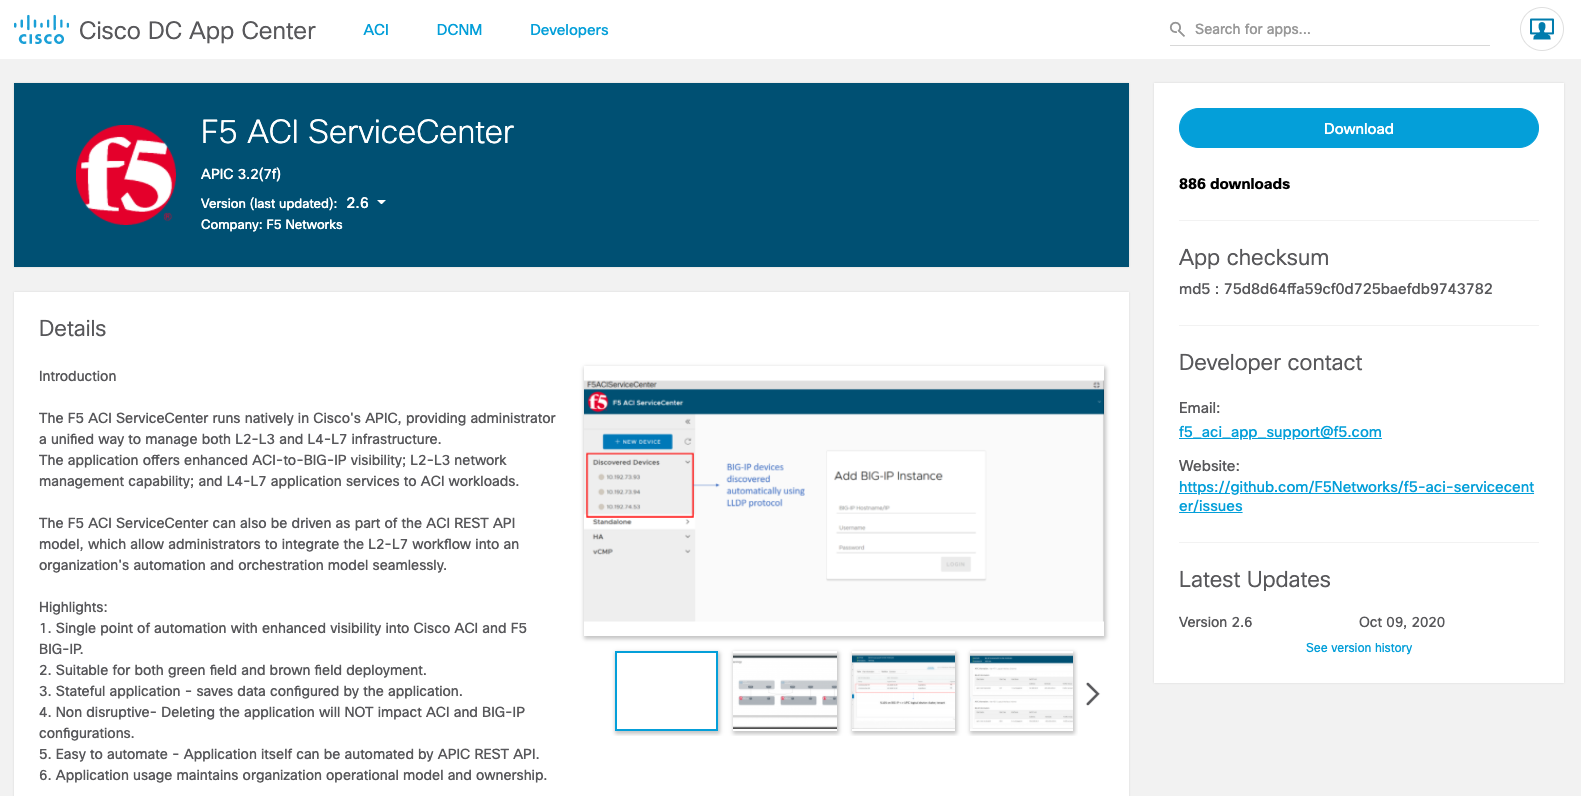Click the f5_aci_app_support email link
The image size is (1581, 796).
click(1280, 432)
